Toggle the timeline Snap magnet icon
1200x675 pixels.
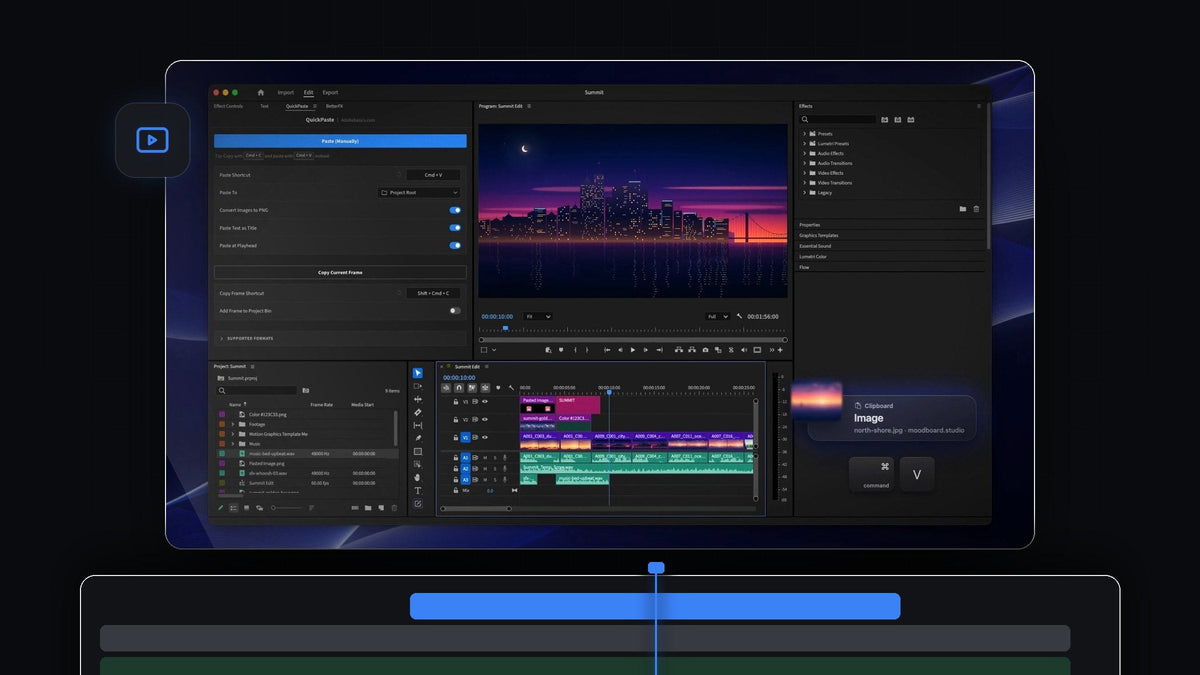click(459, 388)
